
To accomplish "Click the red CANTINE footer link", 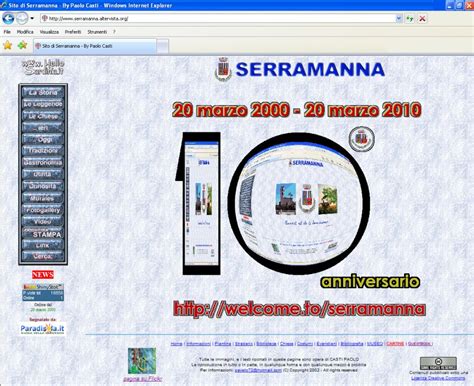I will tap(395, 344).
